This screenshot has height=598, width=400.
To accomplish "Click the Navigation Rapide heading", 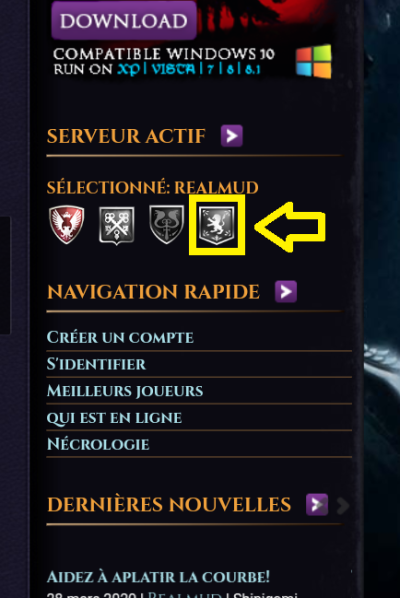I will (x=153, y=292).
